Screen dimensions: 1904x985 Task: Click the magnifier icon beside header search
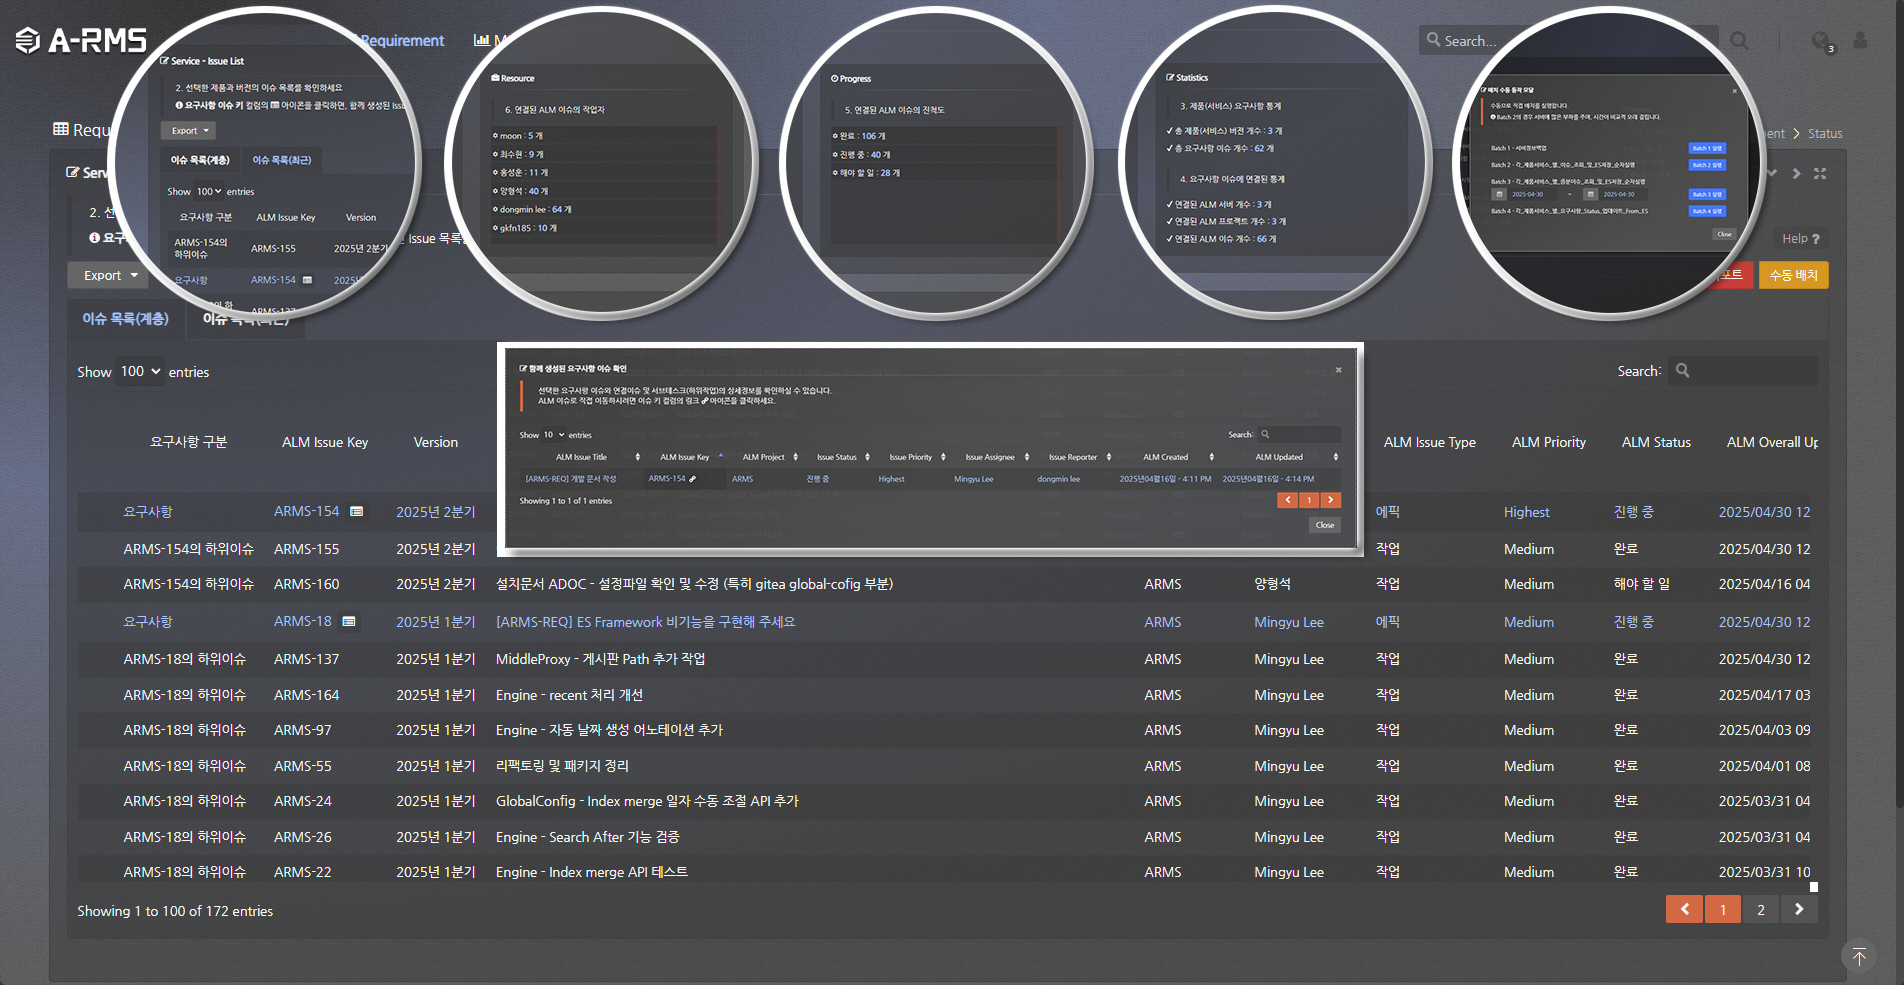(x=1740, y=41)
